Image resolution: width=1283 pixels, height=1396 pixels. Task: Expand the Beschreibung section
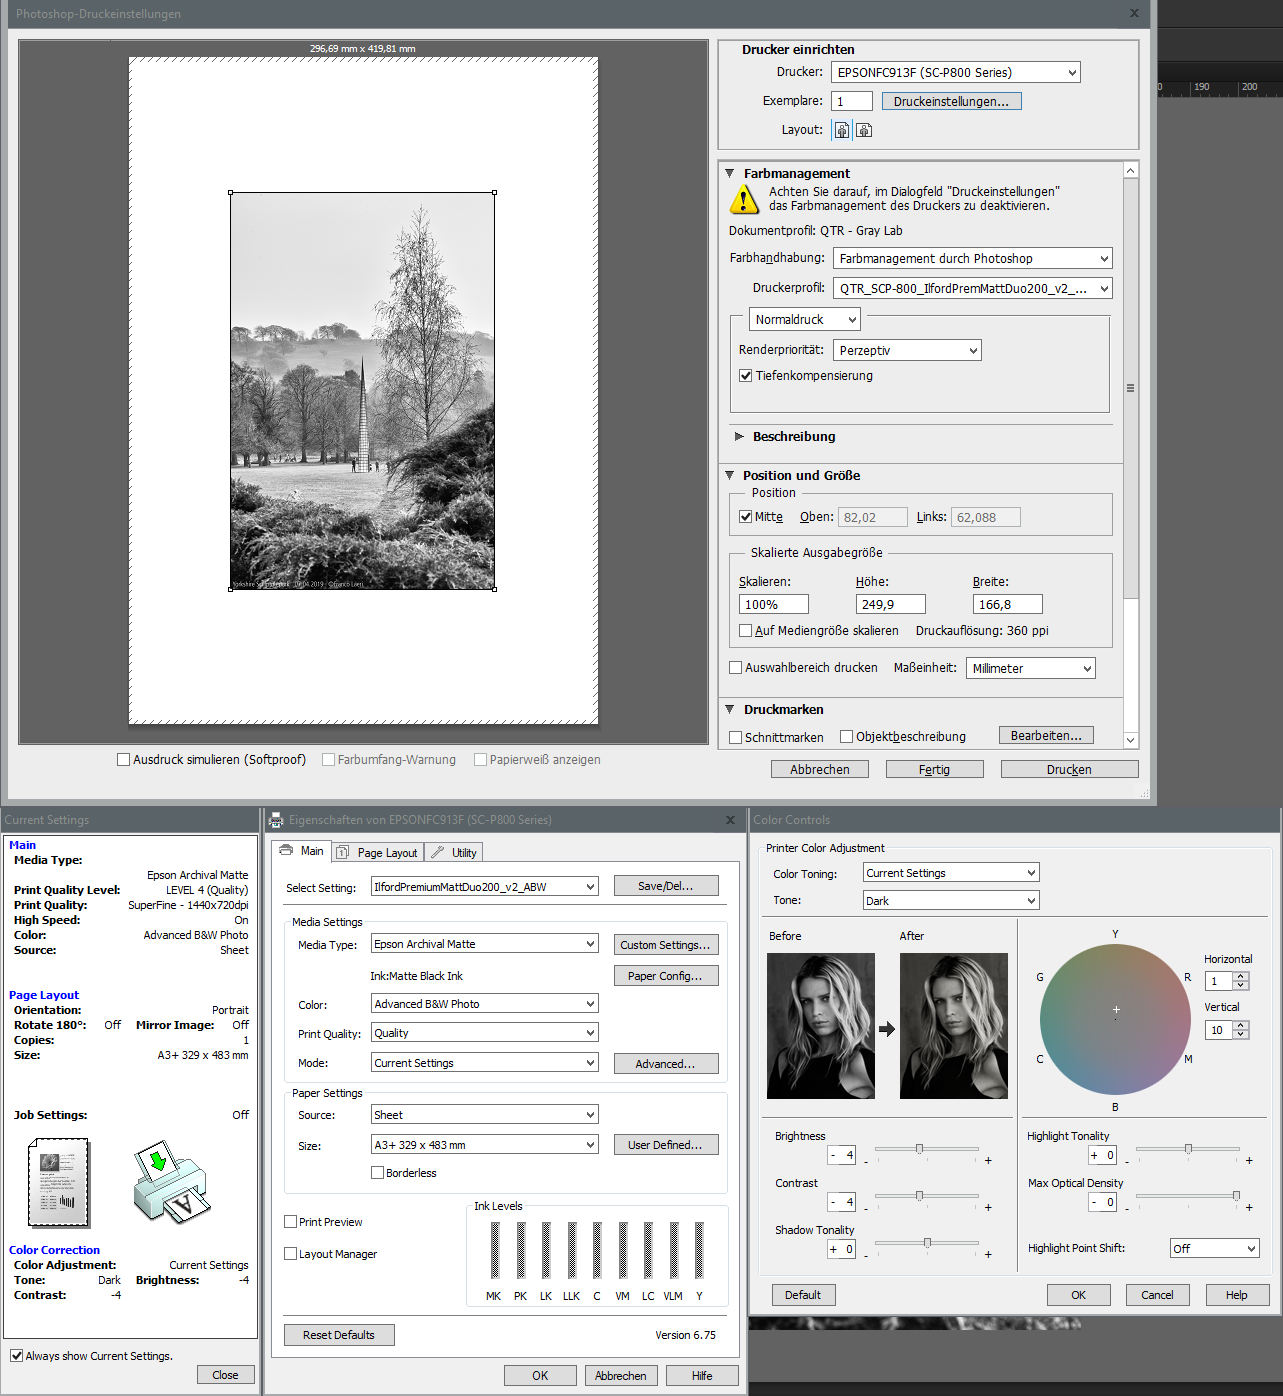tap(739, 437)
